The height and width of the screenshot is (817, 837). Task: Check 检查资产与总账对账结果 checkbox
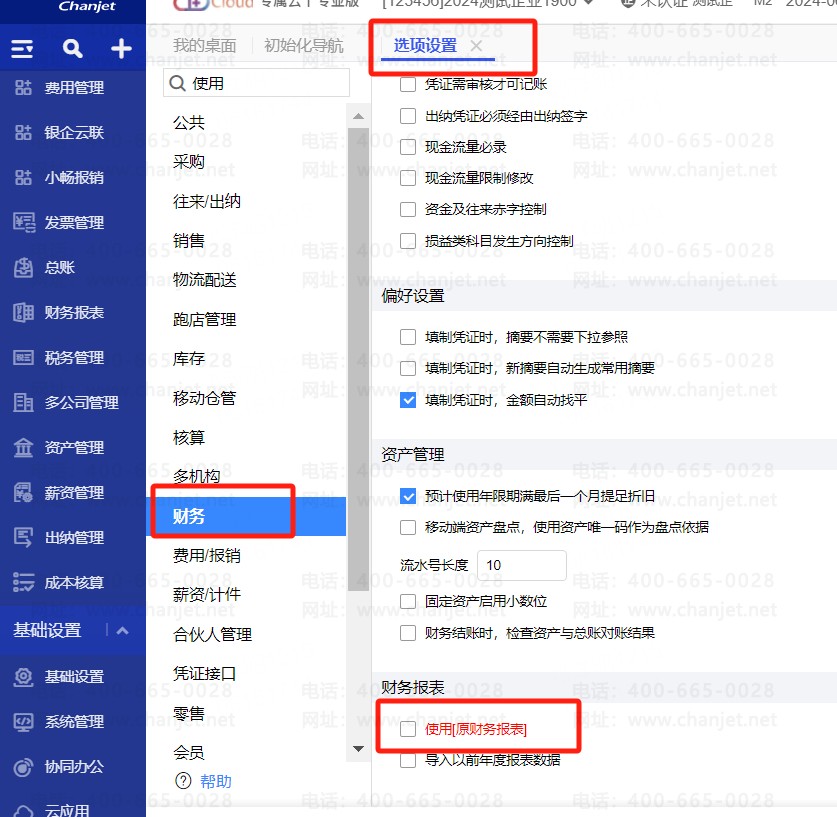click(408, 633)
